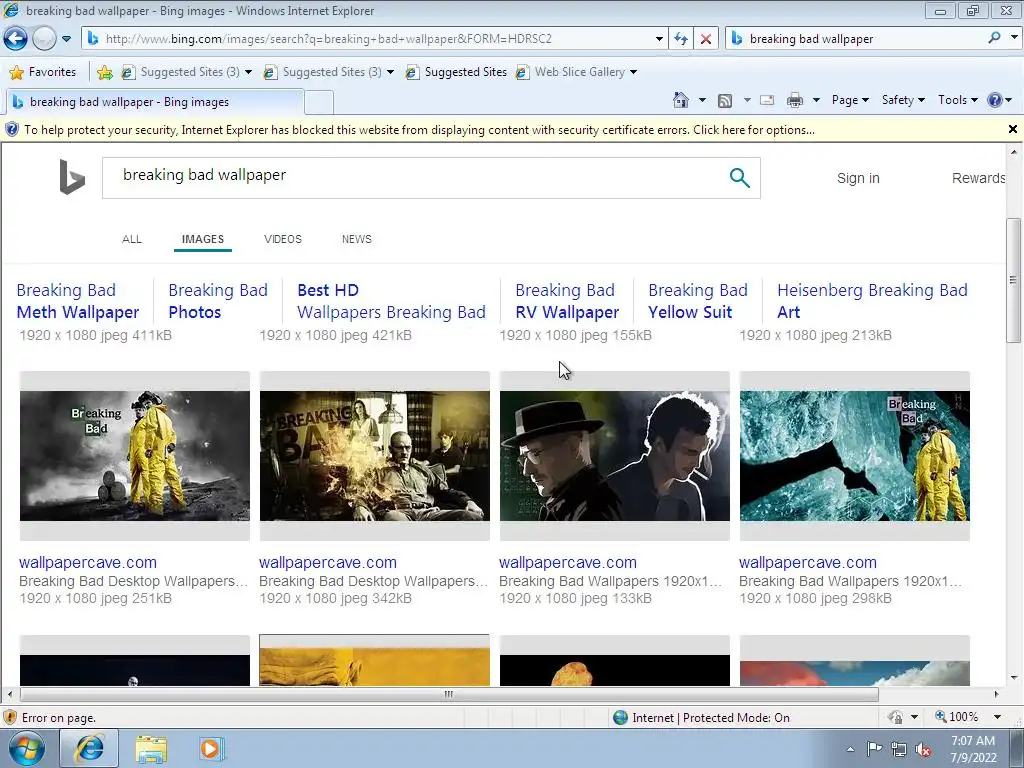
Task: Click wallpapercave.com link under 133kB image
Action: 568,562
